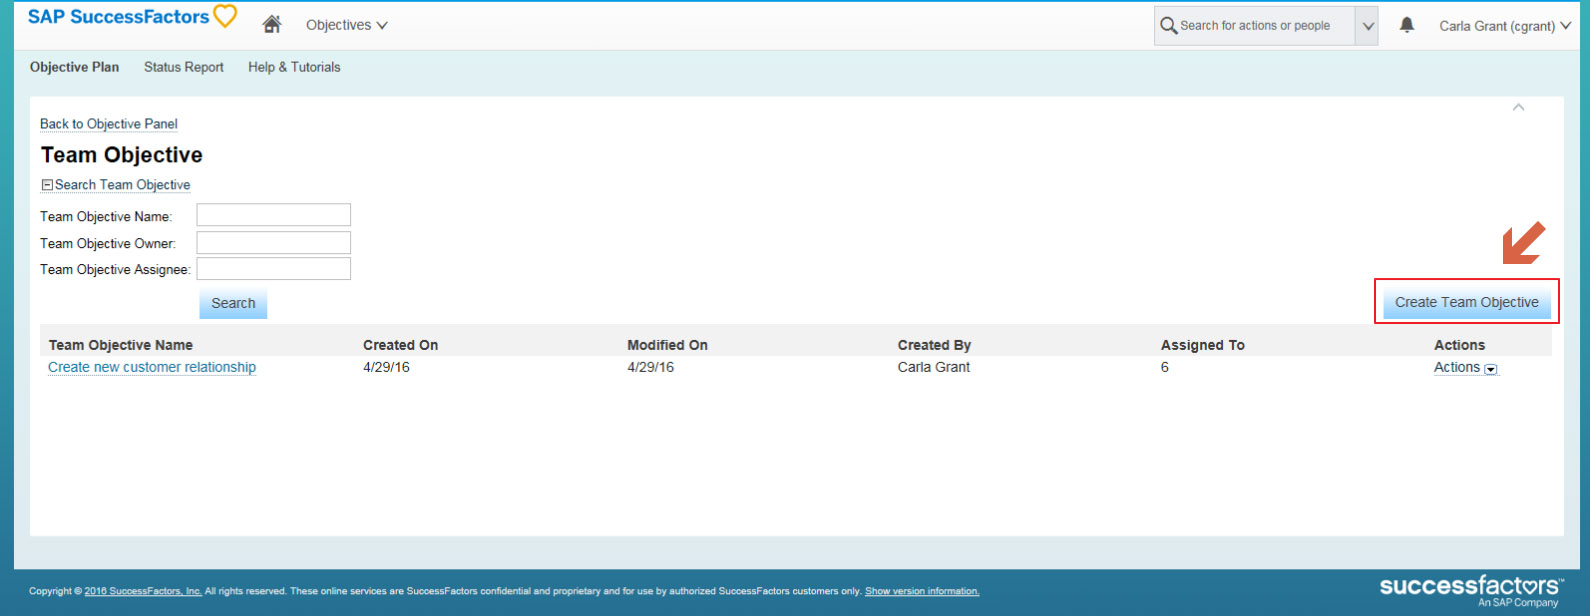Viewport: 1590px width, 616px height.
Task: Open the notifications bell
Action: coord(1406,25)
